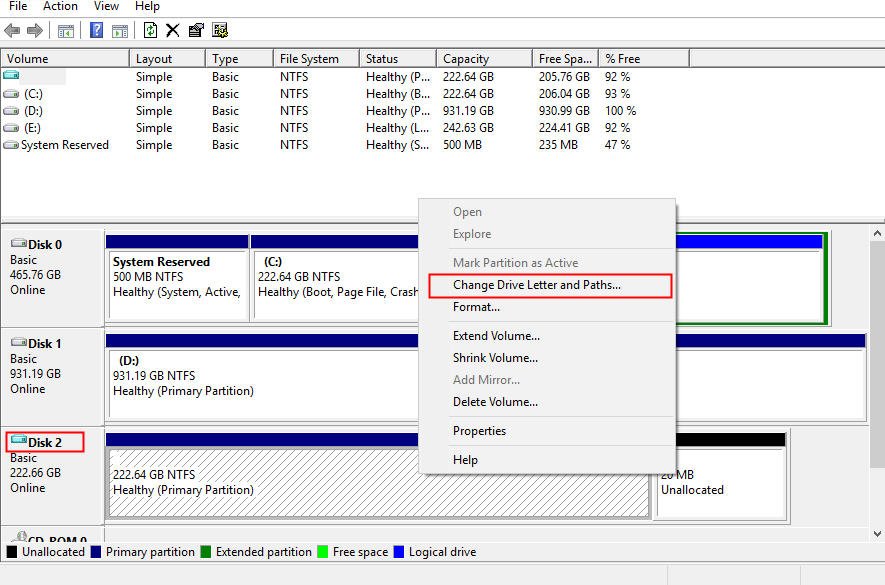This screenshot has width=885, height=585.
Task: Click the black X Delete toolbar icon
Action: coord(173,30)
